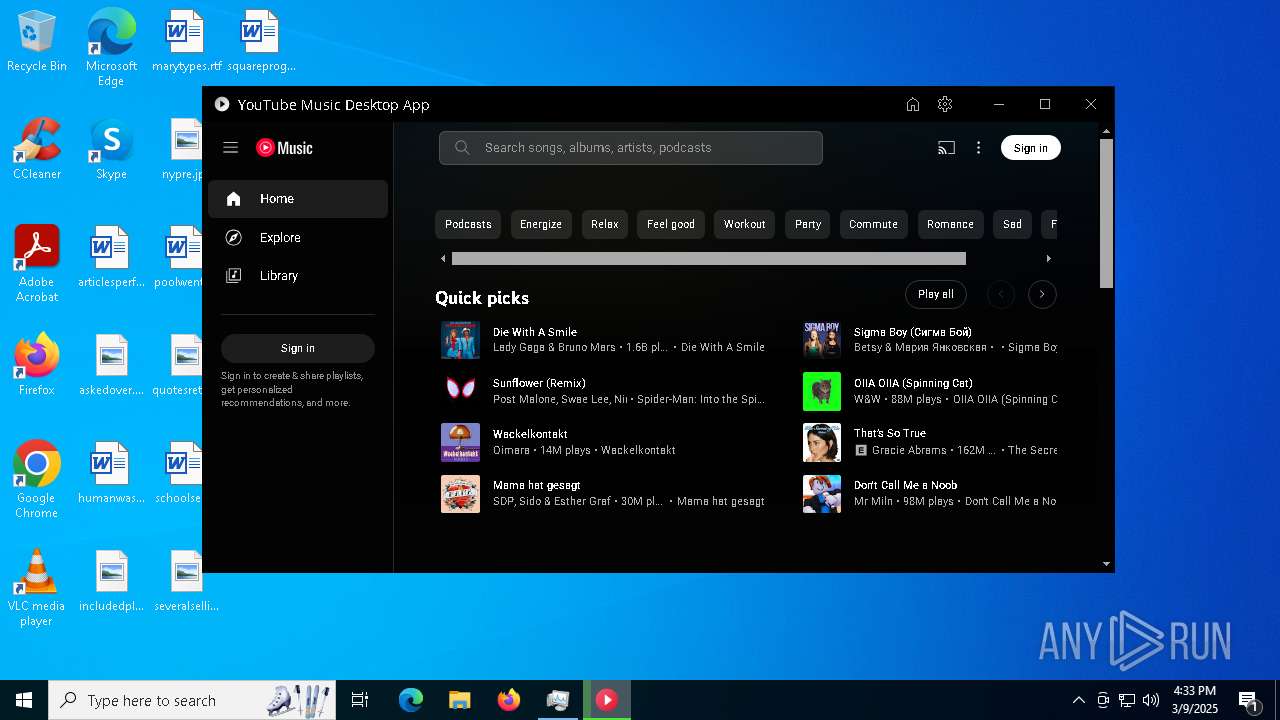
Task: Play Don't Call Me a Noob thumbnail
Action: point(822,494)
